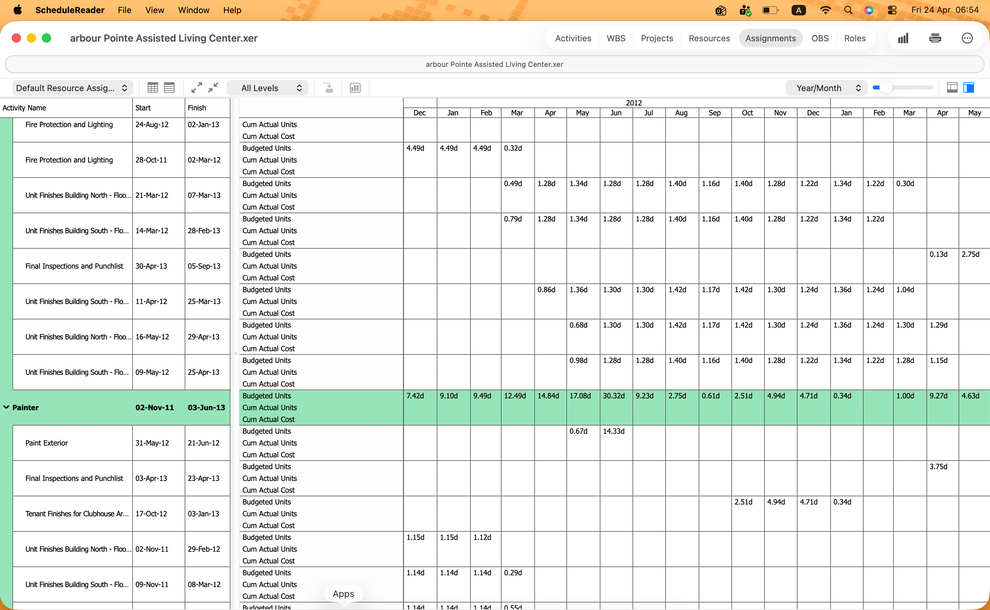Click the Activity Name column header
The width and height of the screenshot is (990, 610).
point(66,107)
